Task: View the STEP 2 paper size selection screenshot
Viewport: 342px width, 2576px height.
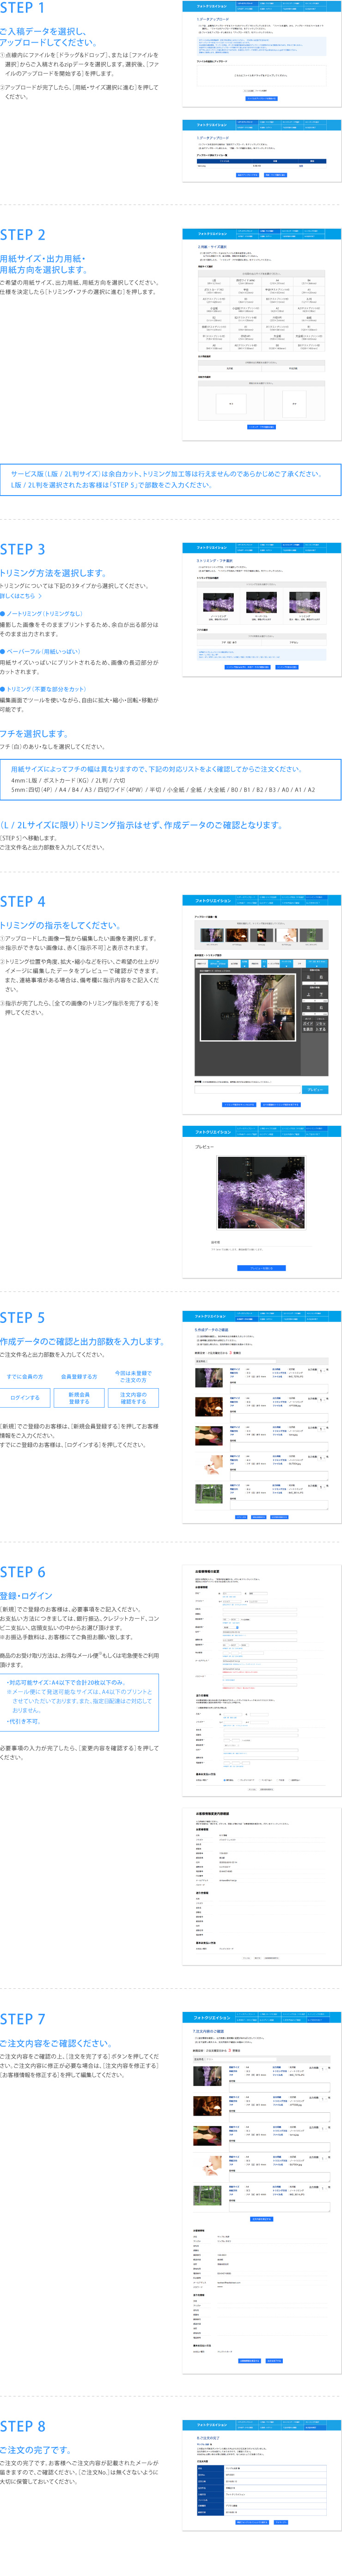Action: click(x=262, y=335)
